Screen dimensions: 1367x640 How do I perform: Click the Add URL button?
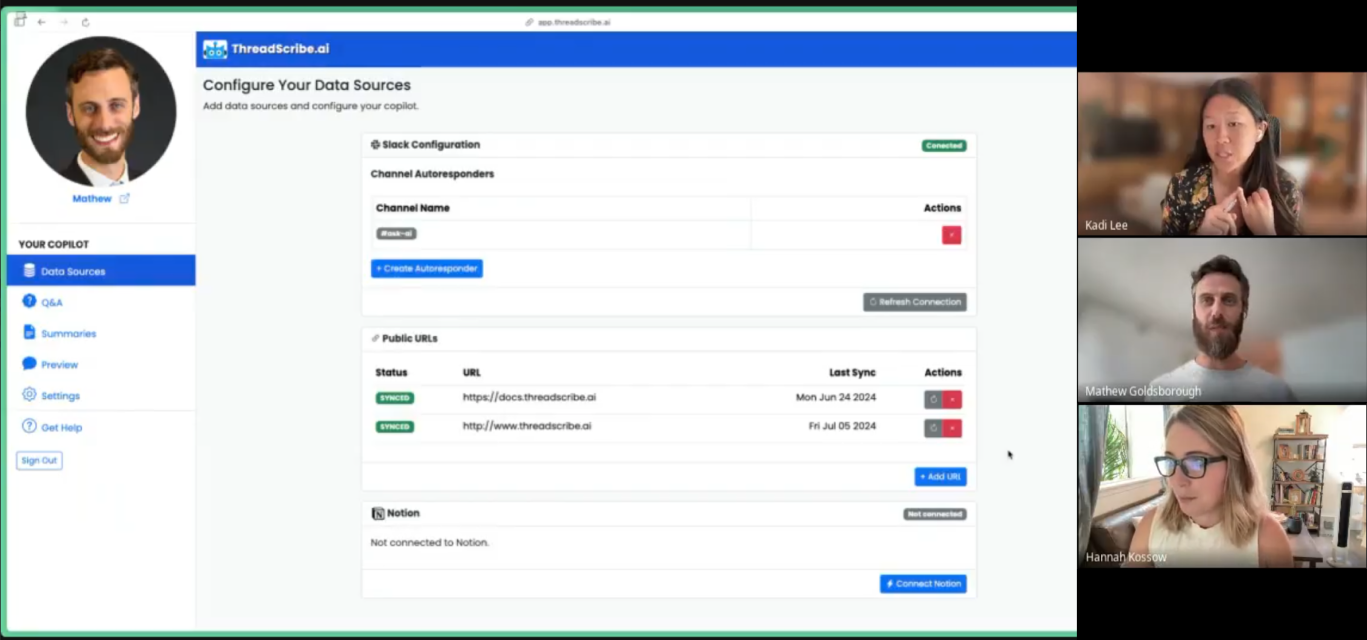pos(940,477)
